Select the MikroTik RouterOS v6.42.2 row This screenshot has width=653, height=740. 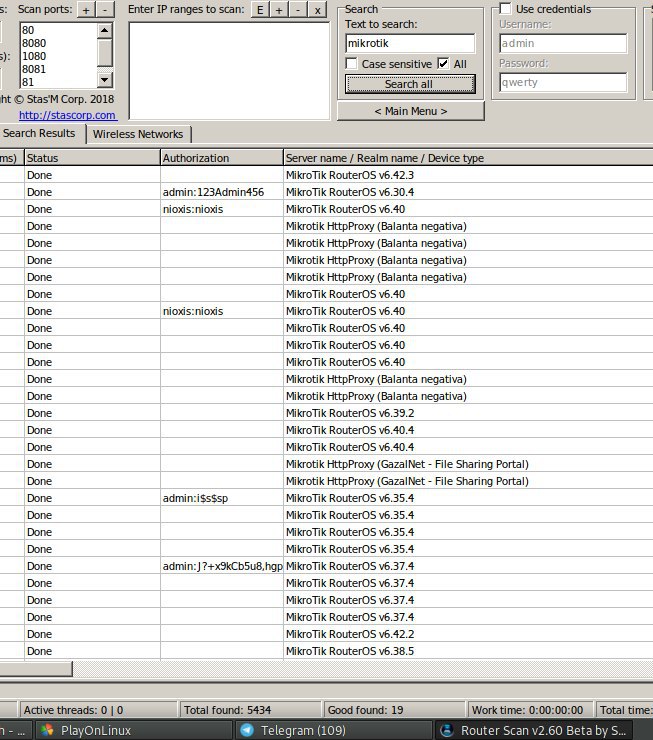326,634
